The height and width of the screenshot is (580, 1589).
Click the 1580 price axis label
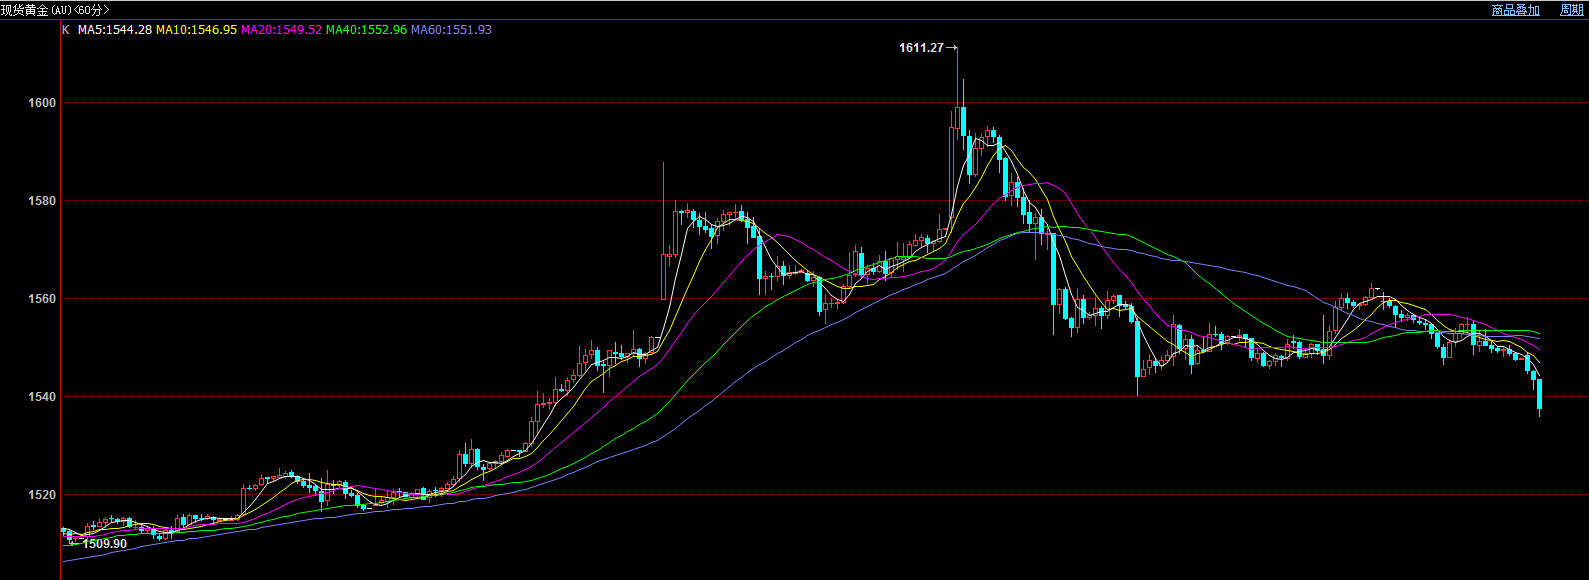(x=42, y=201)
